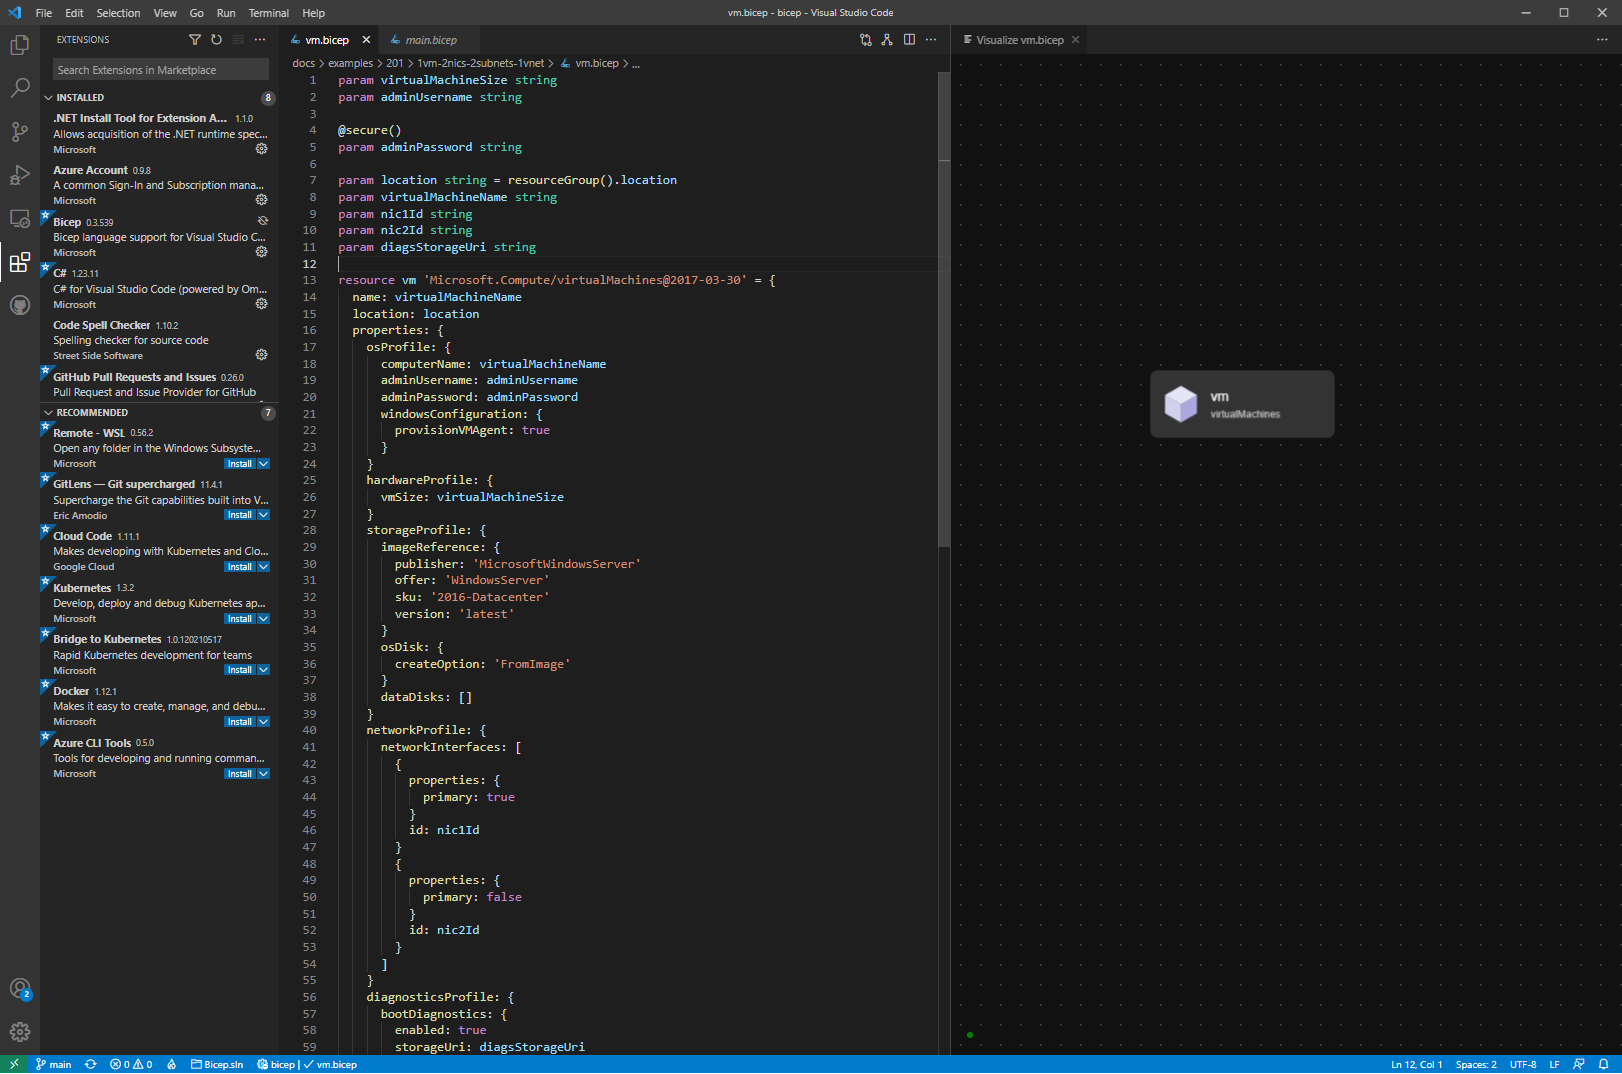Viewport: 1622px width, 1074px height.
Task: Click Bicep.sln in status bar
Action: [x=217, y=1065]
